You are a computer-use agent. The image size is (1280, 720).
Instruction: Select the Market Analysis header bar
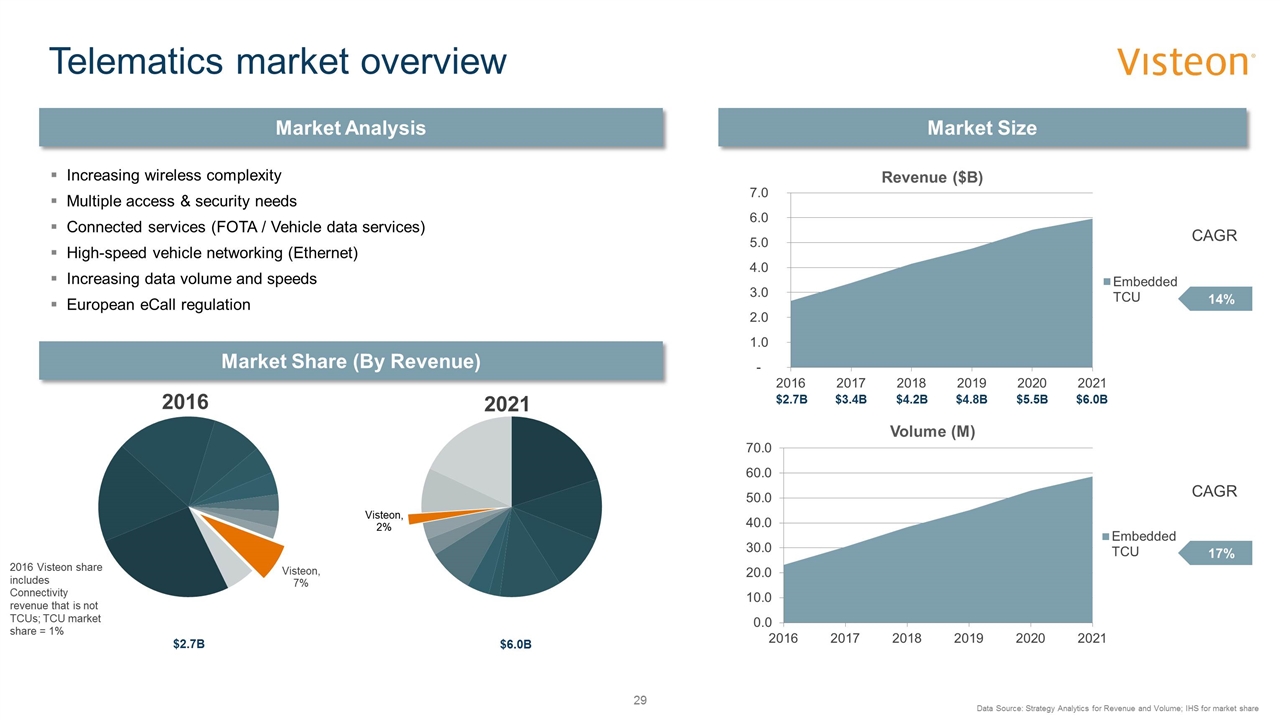click(x=351, y=127)
